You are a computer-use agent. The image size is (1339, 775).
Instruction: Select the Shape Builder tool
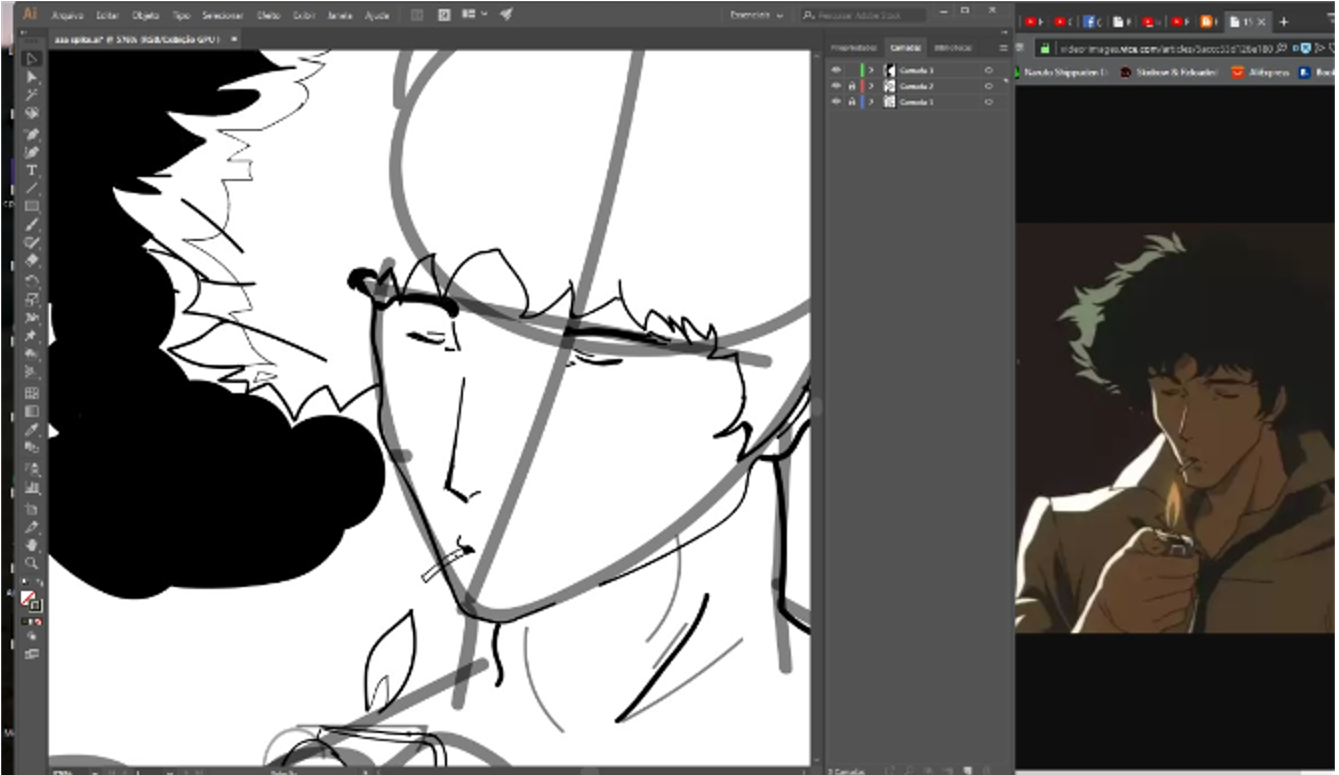tap(32, 356)
